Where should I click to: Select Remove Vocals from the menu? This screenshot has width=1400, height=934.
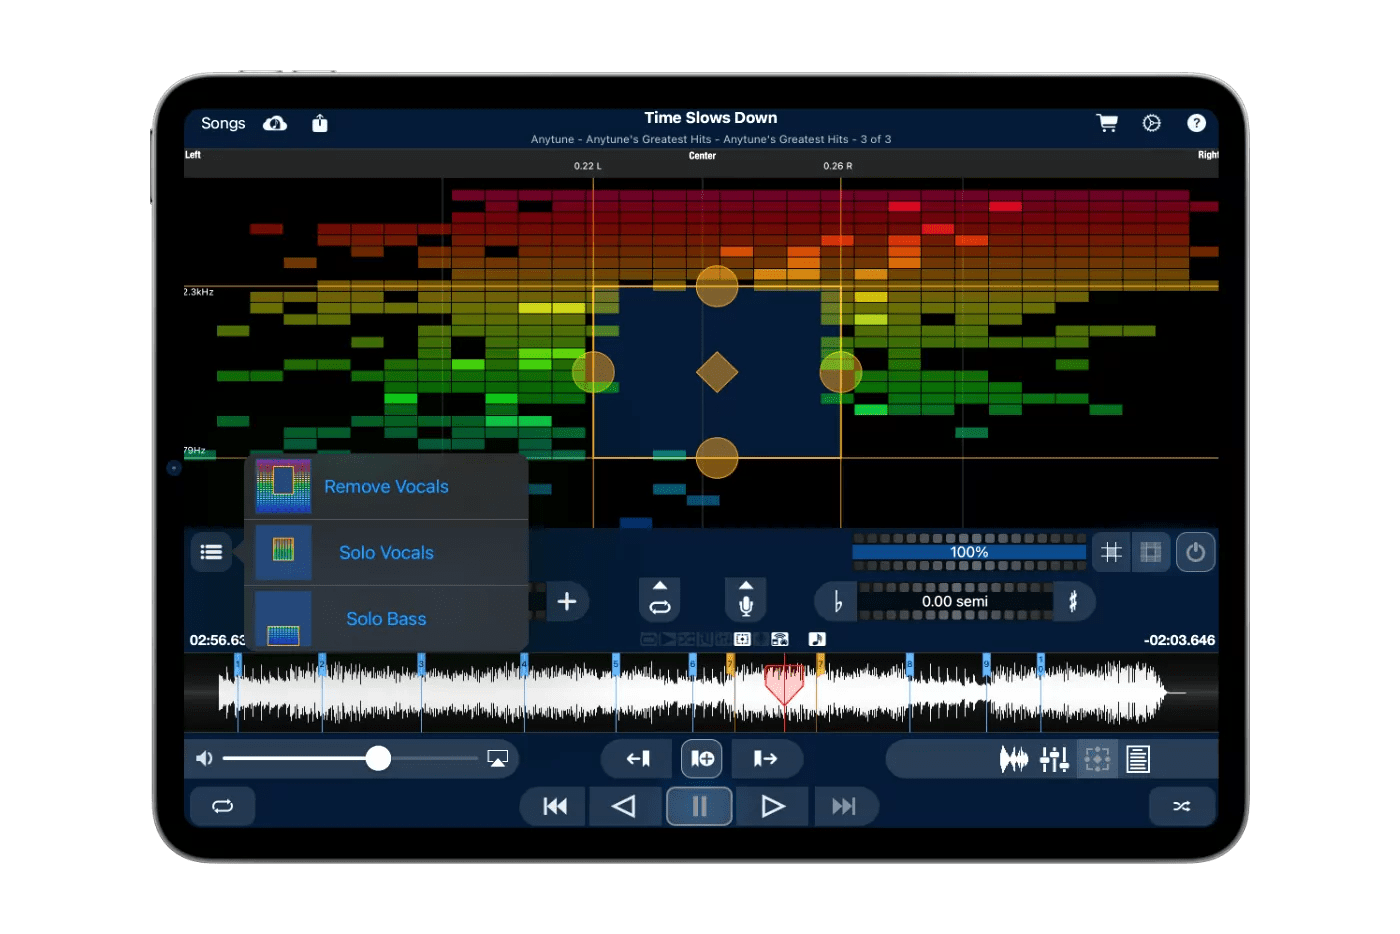click(386, 486)
